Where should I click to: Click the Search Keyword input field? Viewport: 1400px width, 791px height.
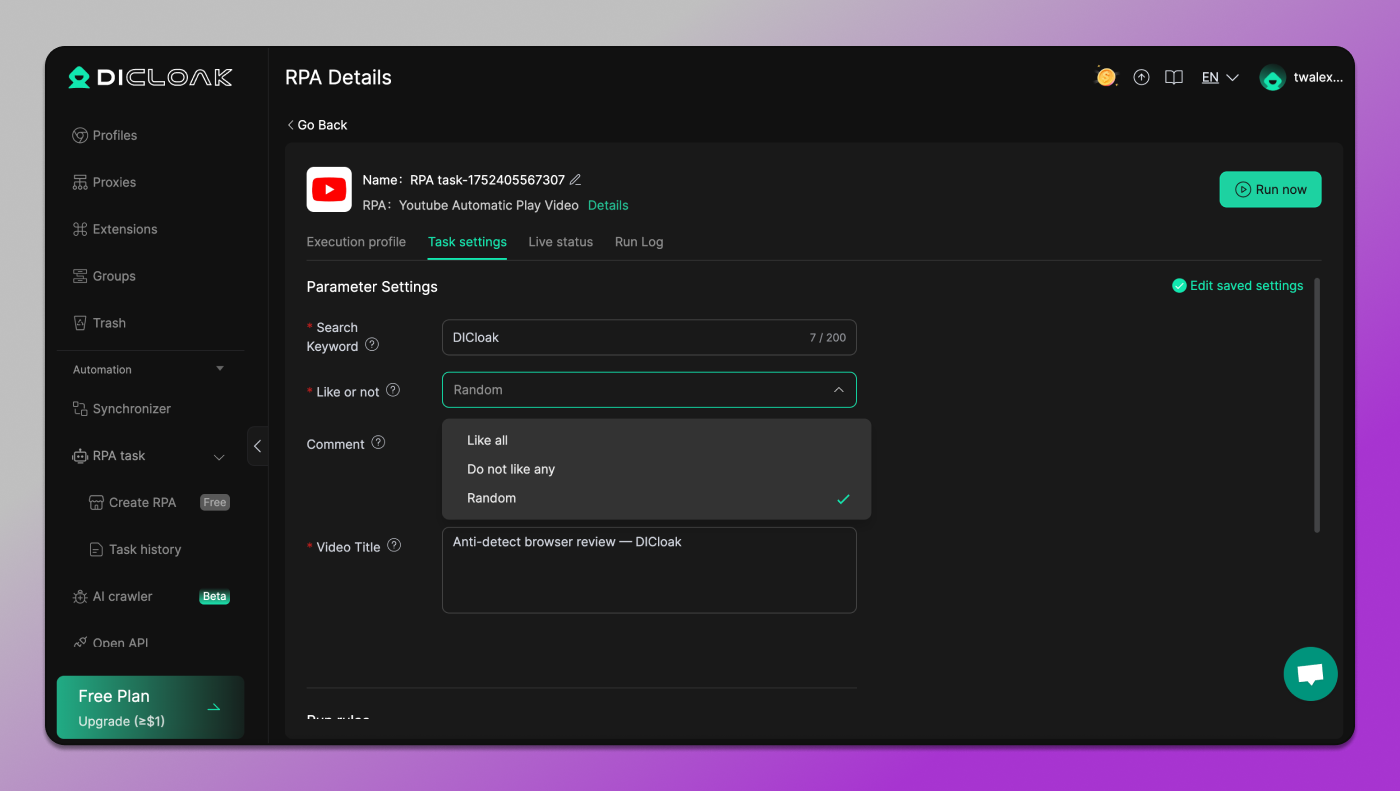coord(649,337)
